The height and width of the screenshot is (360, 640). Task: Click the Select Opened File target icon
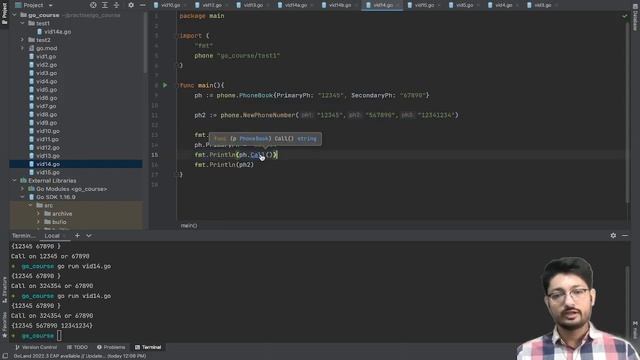(x=93, y=5)
